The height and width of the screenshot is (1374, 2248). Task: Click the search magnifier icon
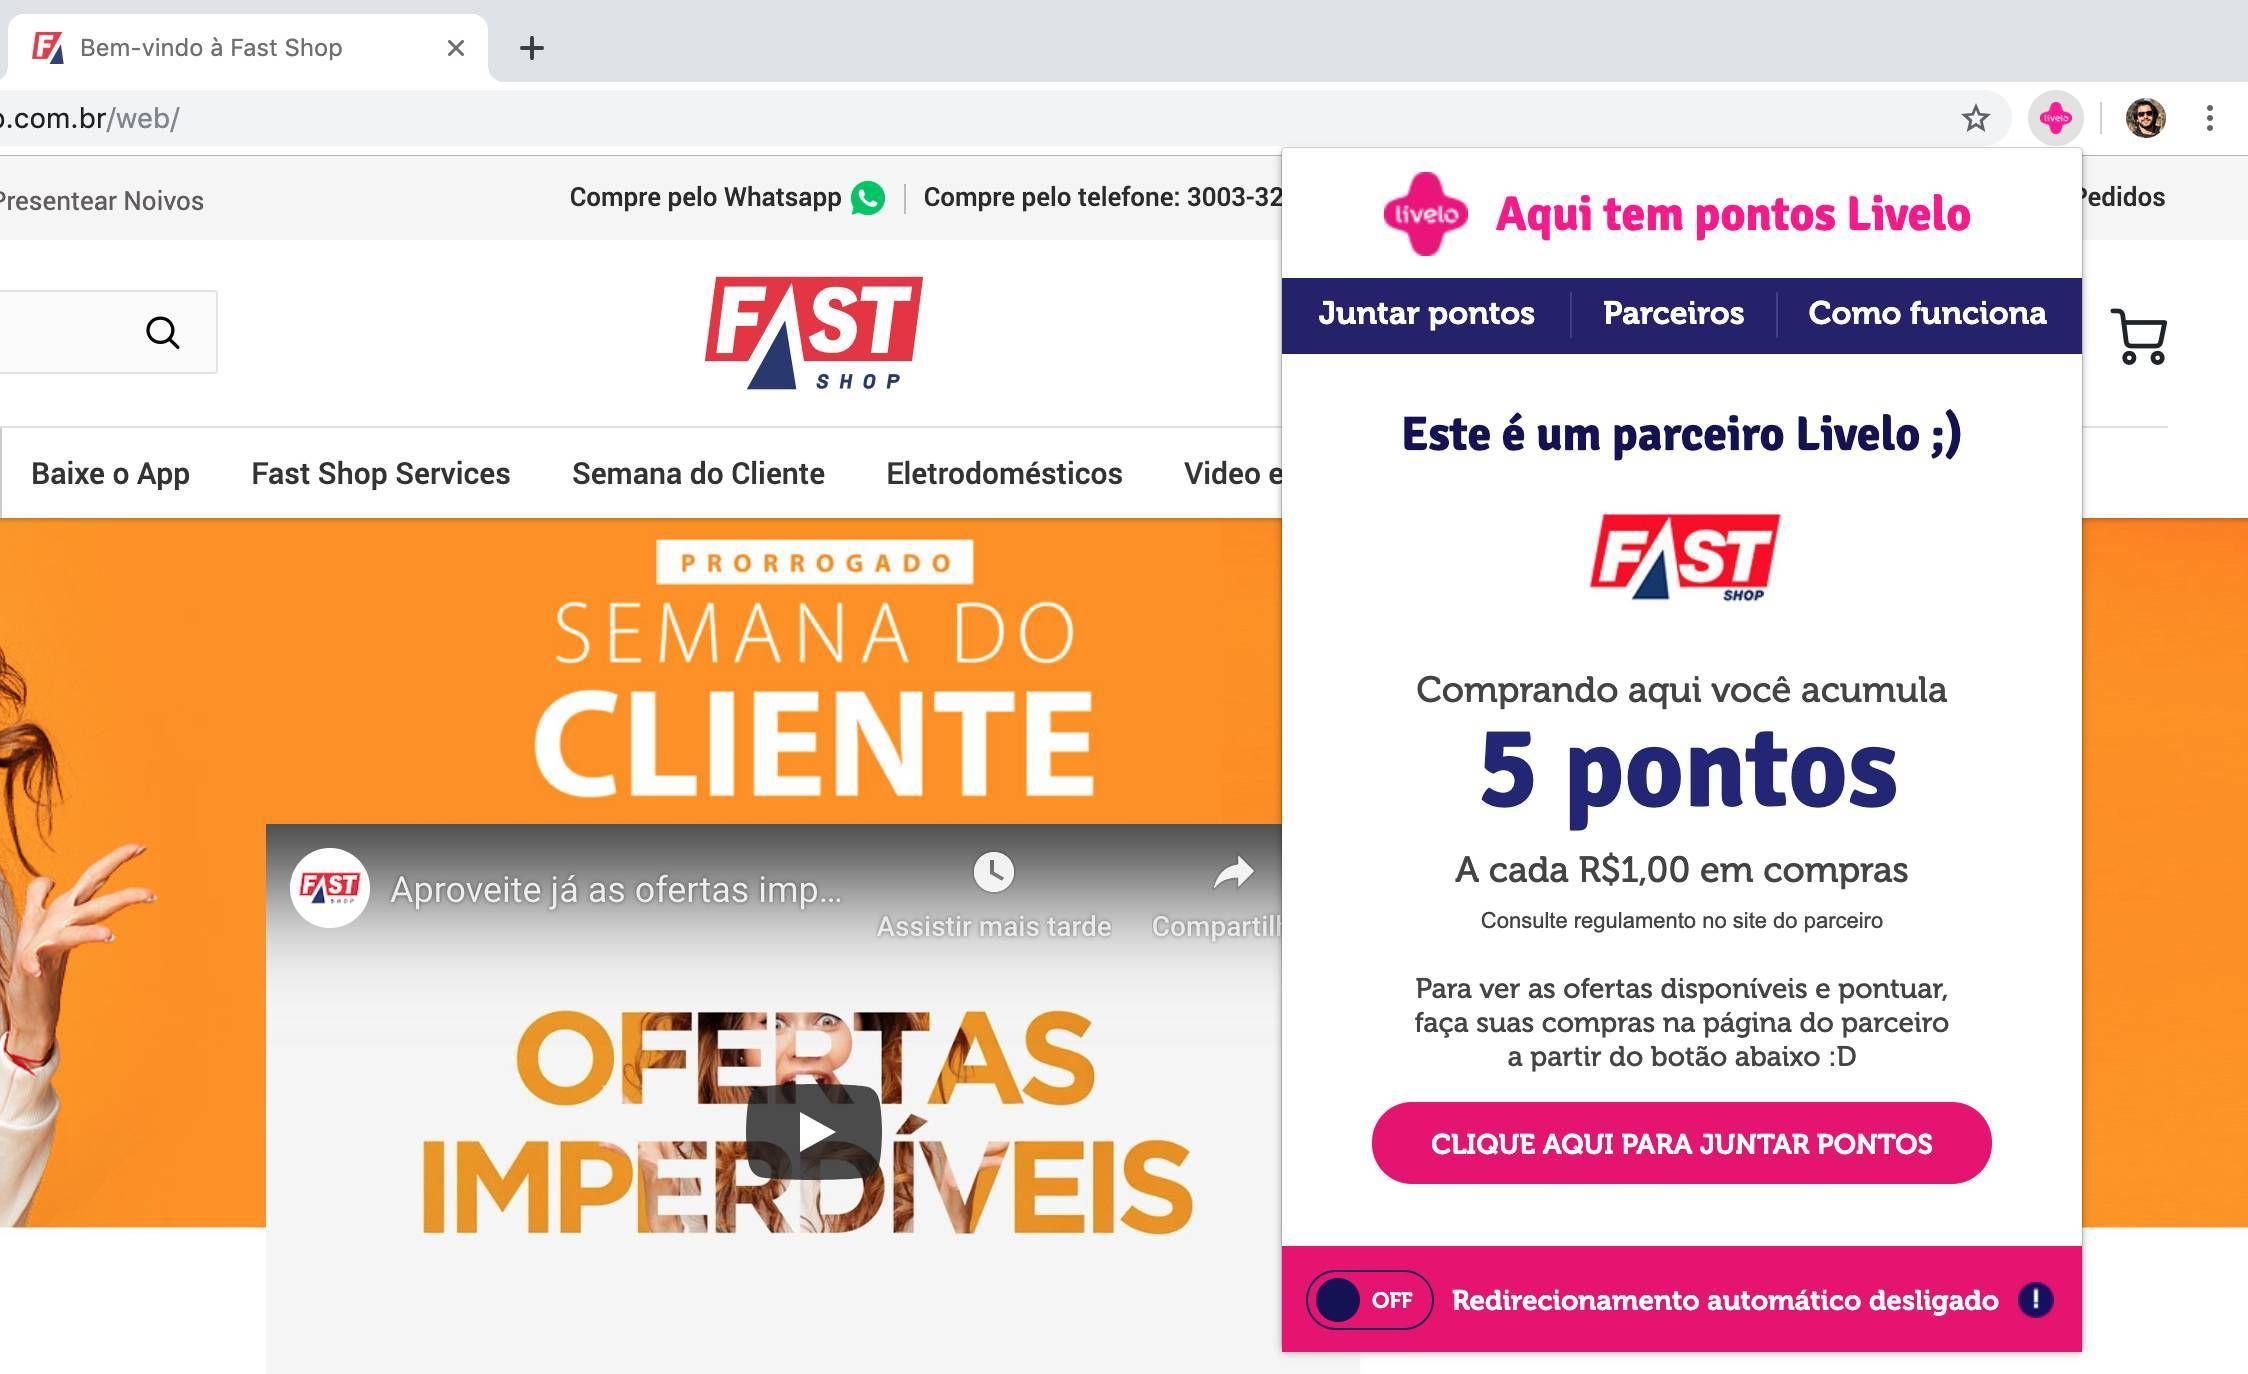point(162,332)
